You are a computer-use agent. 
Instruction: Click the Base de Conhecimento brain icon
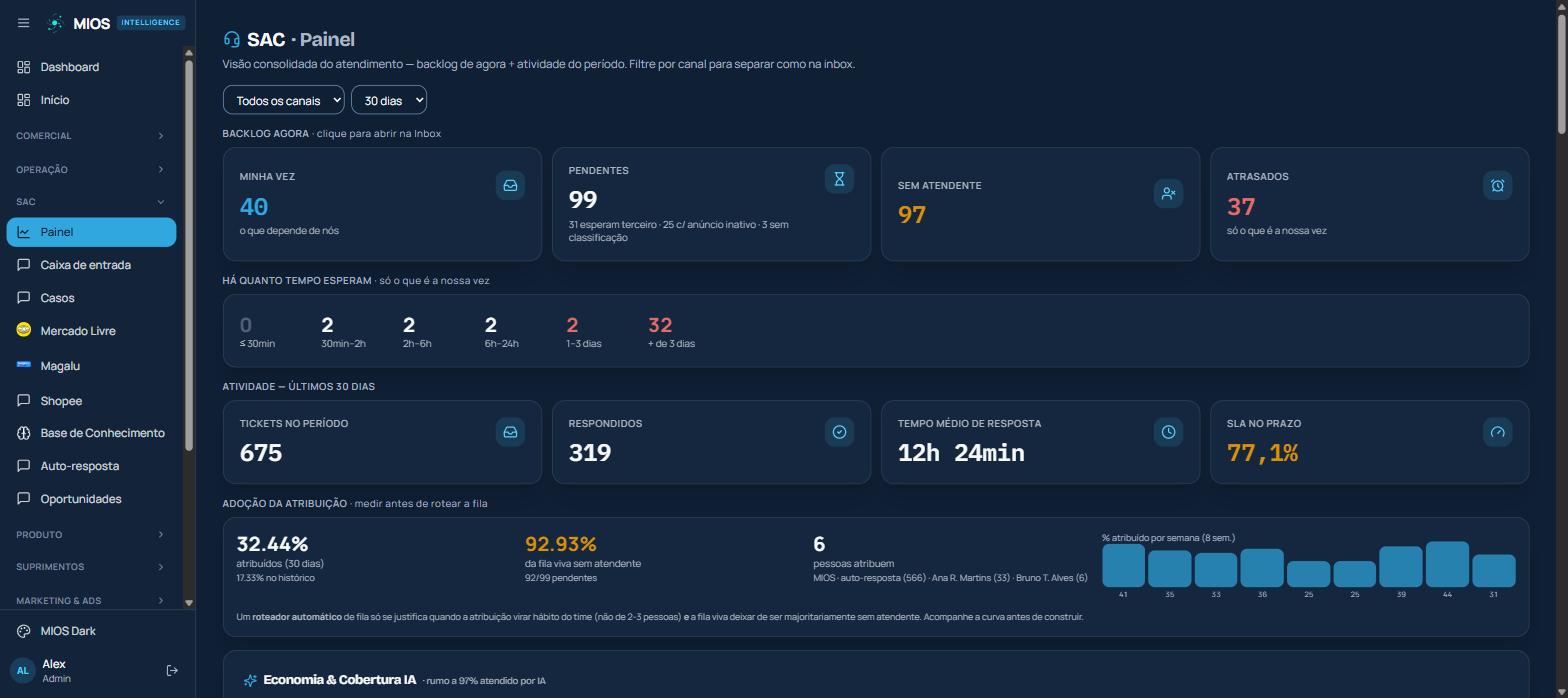coord(24,433)
